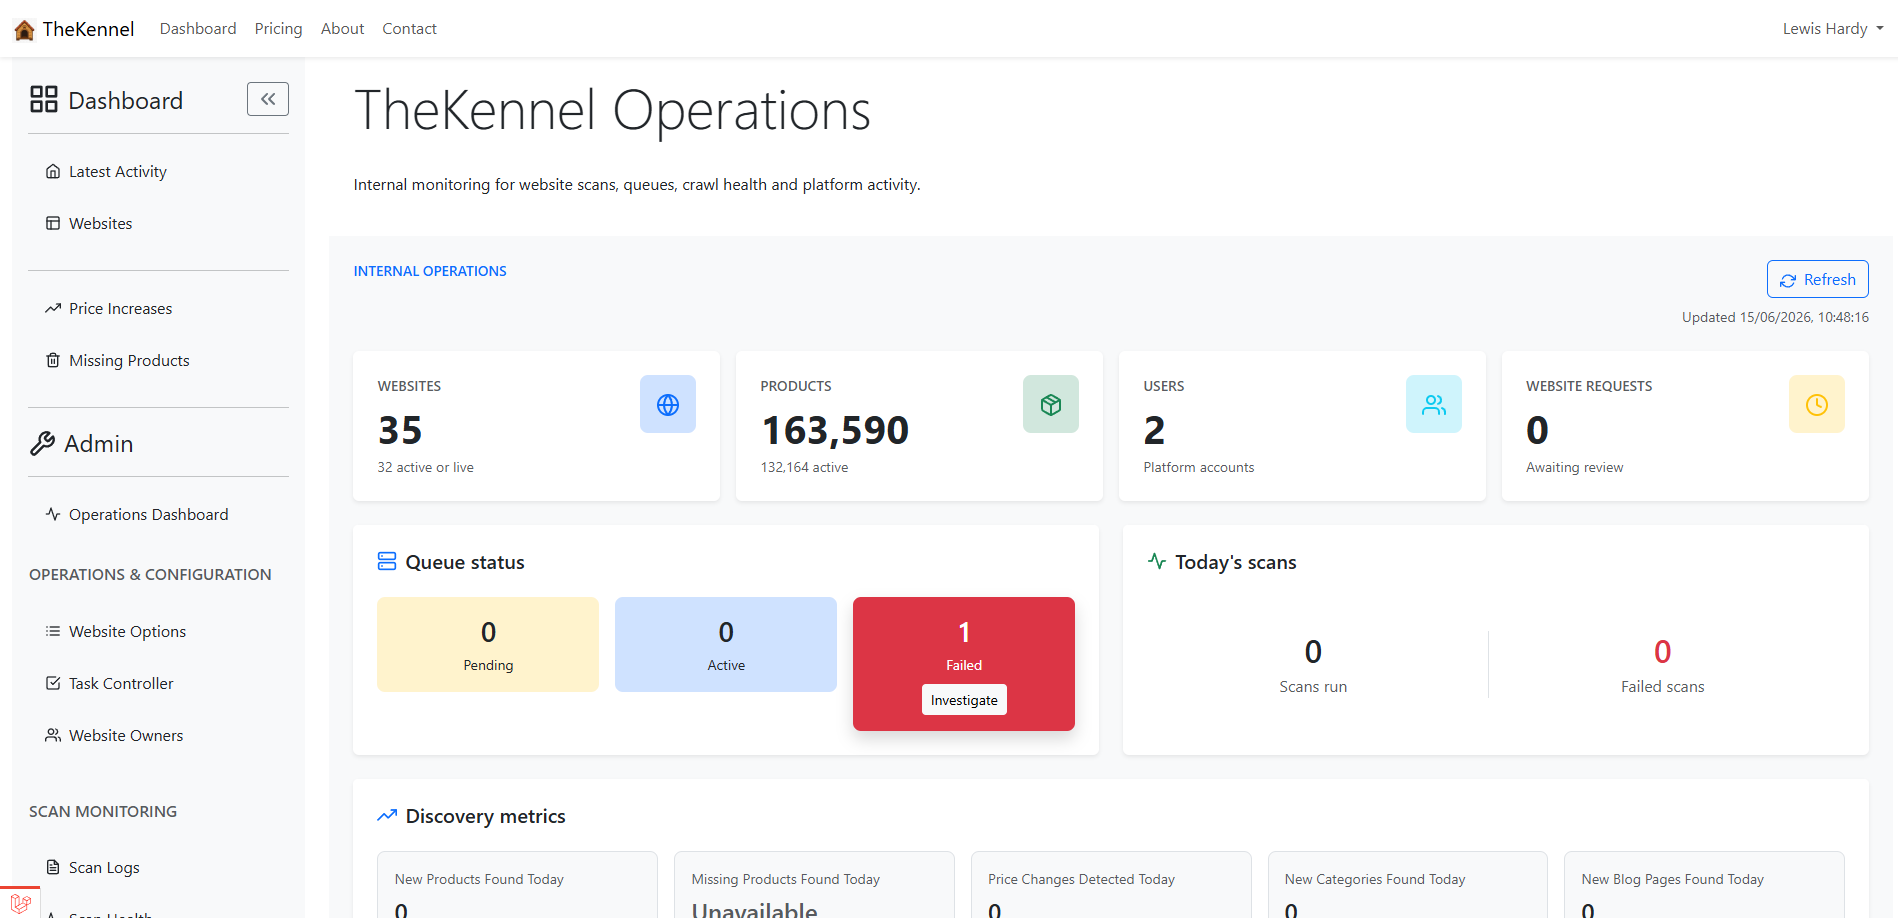Viewport: 1898px width, 918px height.
Task: Open About in the top navigation
Action: [x=342, y=29]
